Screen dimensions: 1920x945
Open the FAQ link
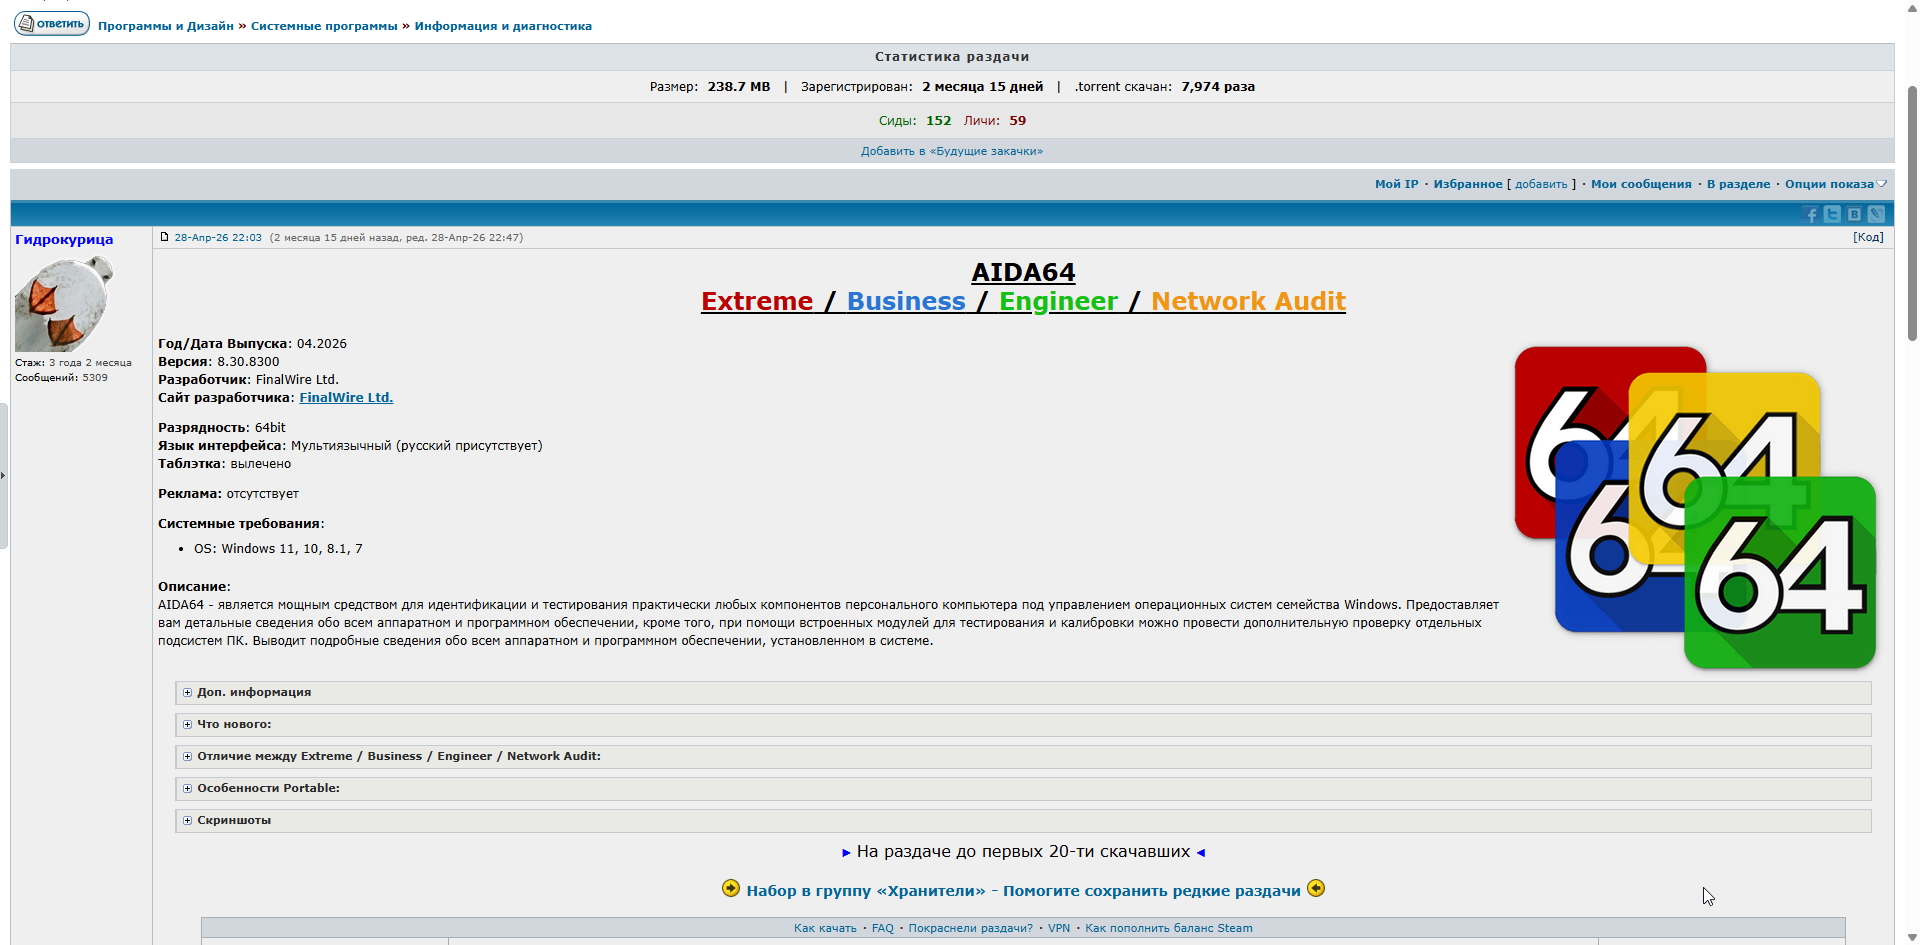882,928
